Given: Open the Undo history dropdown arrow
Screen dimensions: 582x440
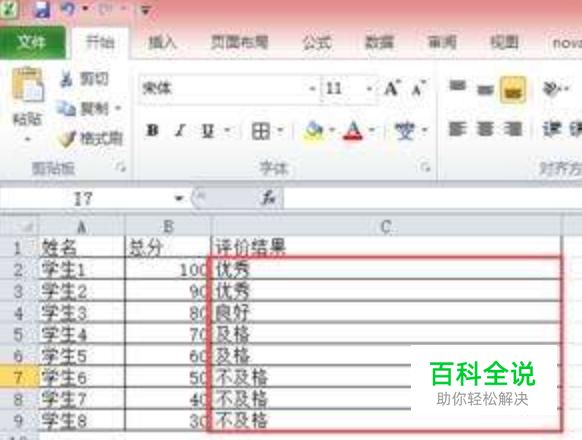Looking at the screenshot, I should tap(85, 9).
